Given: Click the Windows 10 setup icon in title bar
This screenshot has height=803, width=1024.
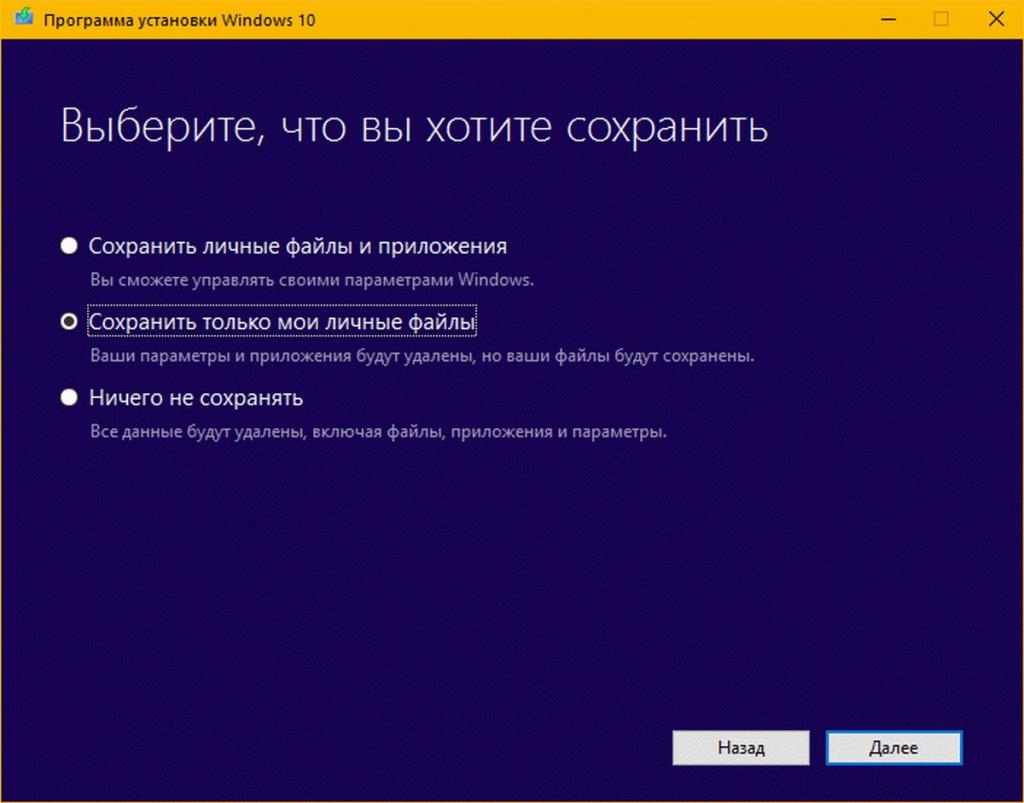Looking at the screenshot, I should [24, 17].
